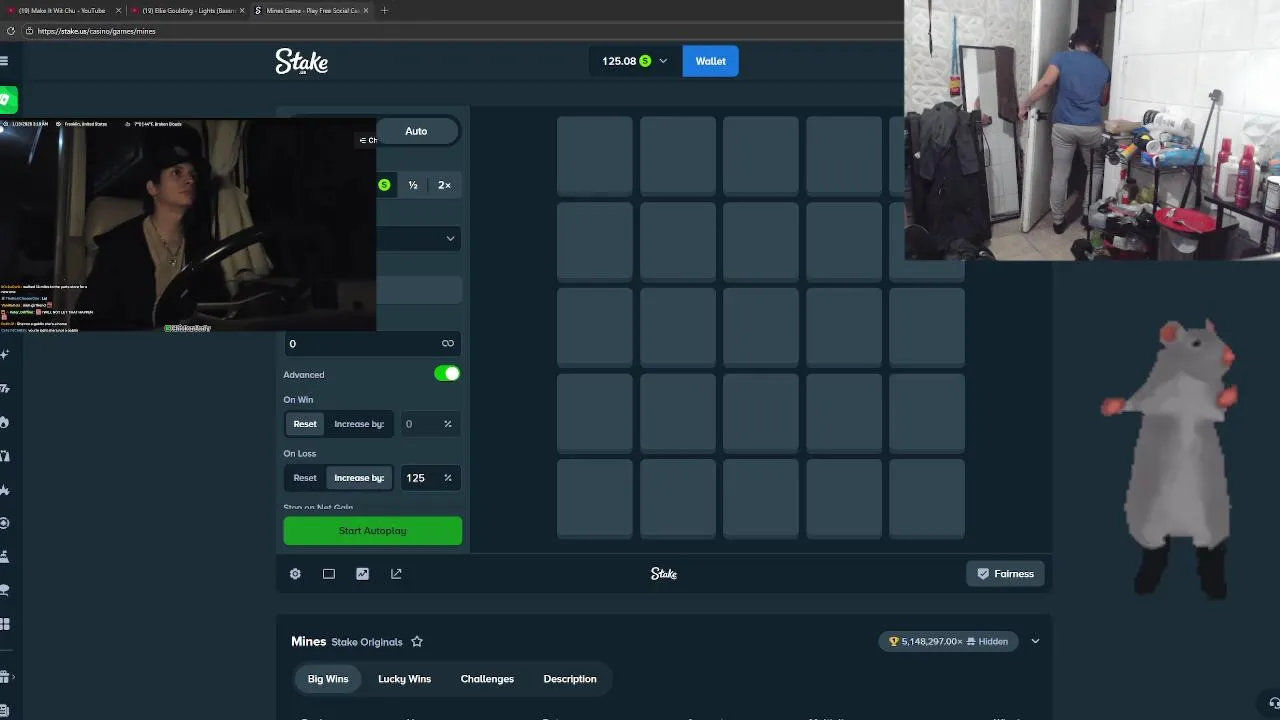Reload the browser page
This screenshot has height=720, width=1280.
tap(11, 31)
